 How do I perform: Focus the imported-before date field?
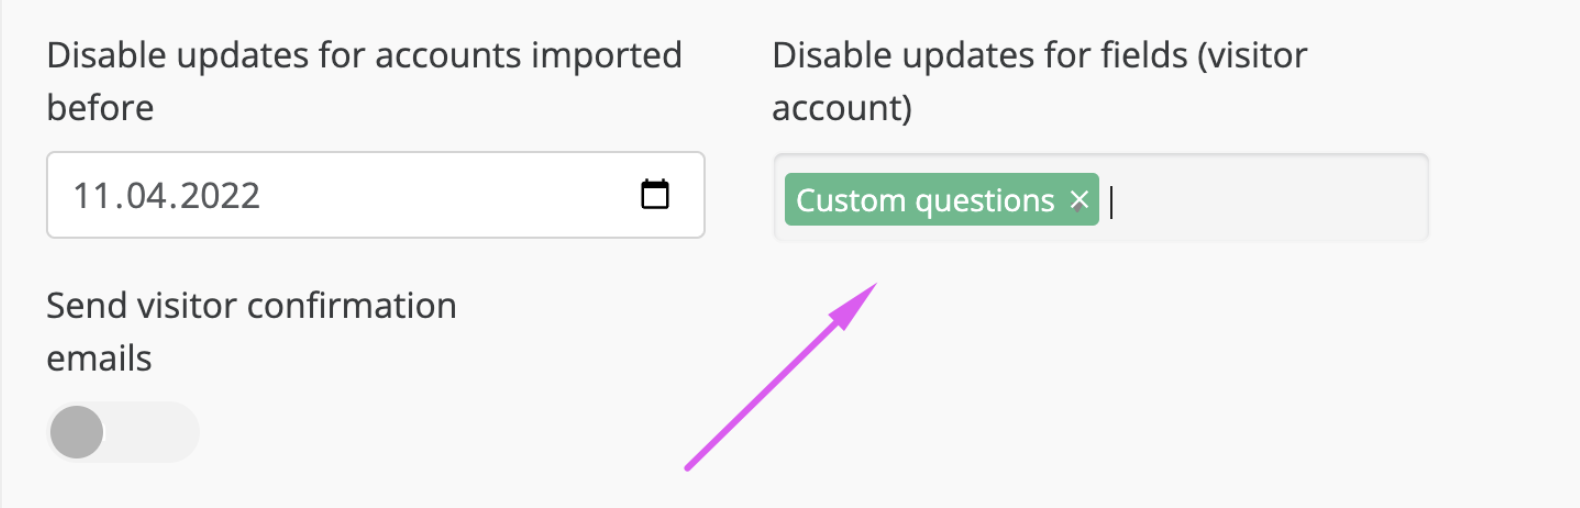pyautogui.click(x=375, y=195)
